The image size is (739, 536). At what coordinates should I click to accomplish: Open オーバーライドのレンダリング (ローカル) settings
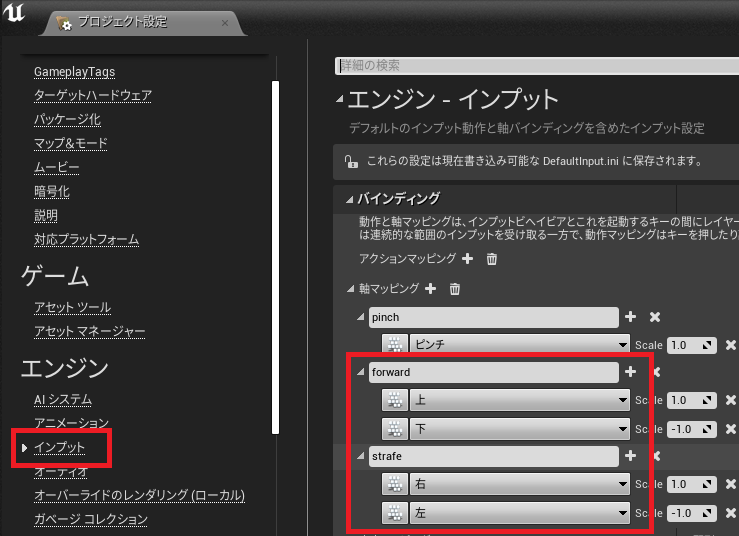140,495
